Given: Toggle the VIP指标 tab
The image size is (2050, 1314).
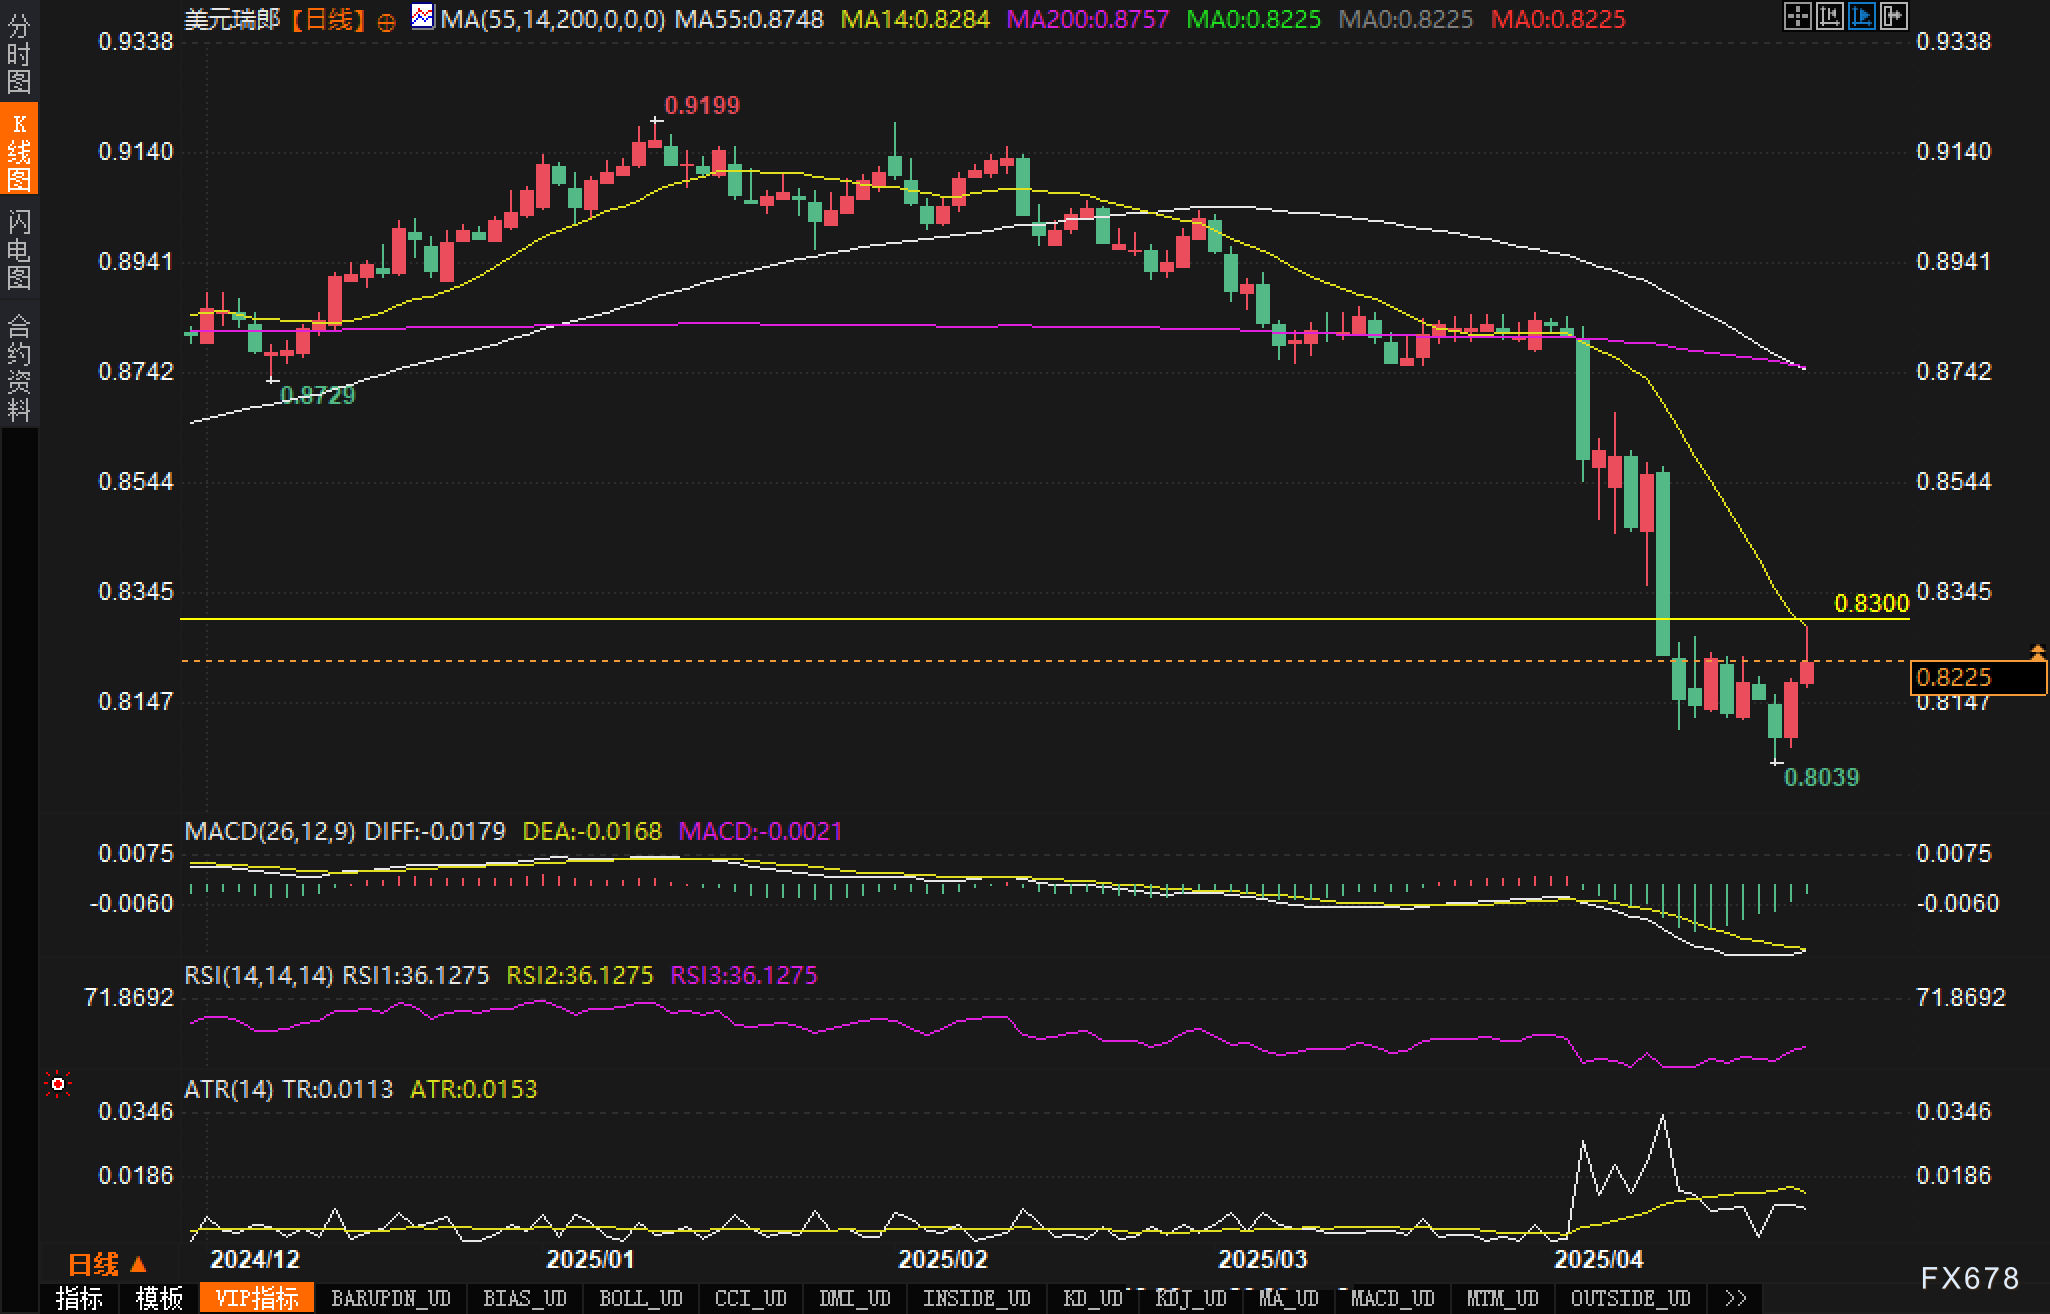Looking at the screenshot, I should point(257,1298).
